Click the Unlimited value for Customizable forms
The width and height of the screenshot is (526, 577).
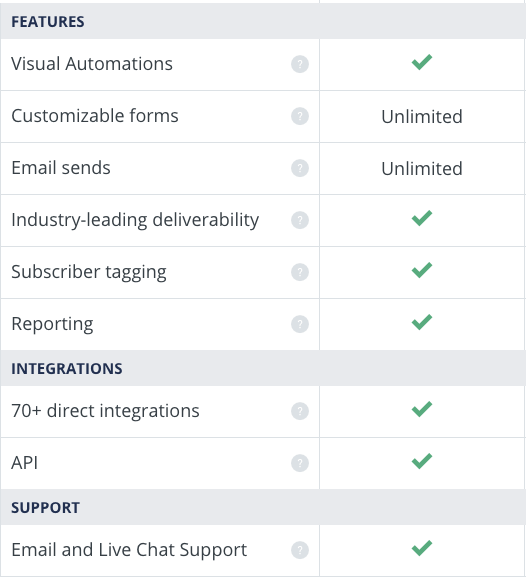click(422, 117)
